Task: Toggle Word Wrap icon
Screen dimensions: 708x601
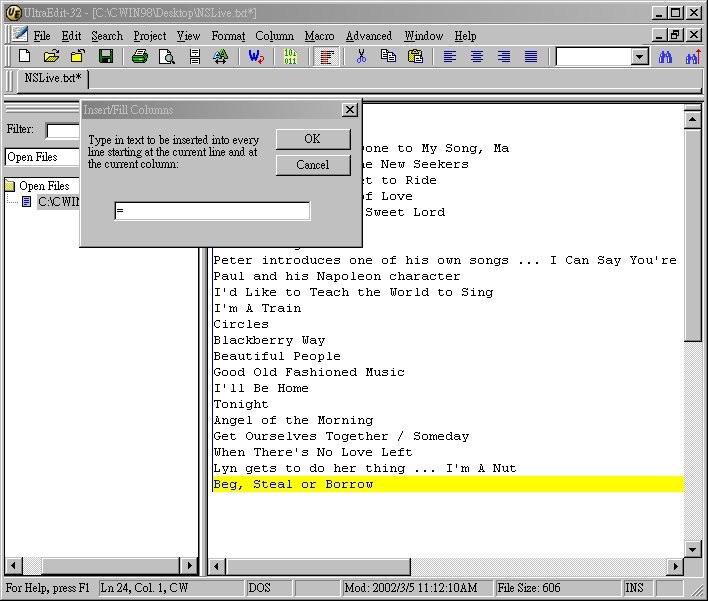Action: click(x=256, y=56)
